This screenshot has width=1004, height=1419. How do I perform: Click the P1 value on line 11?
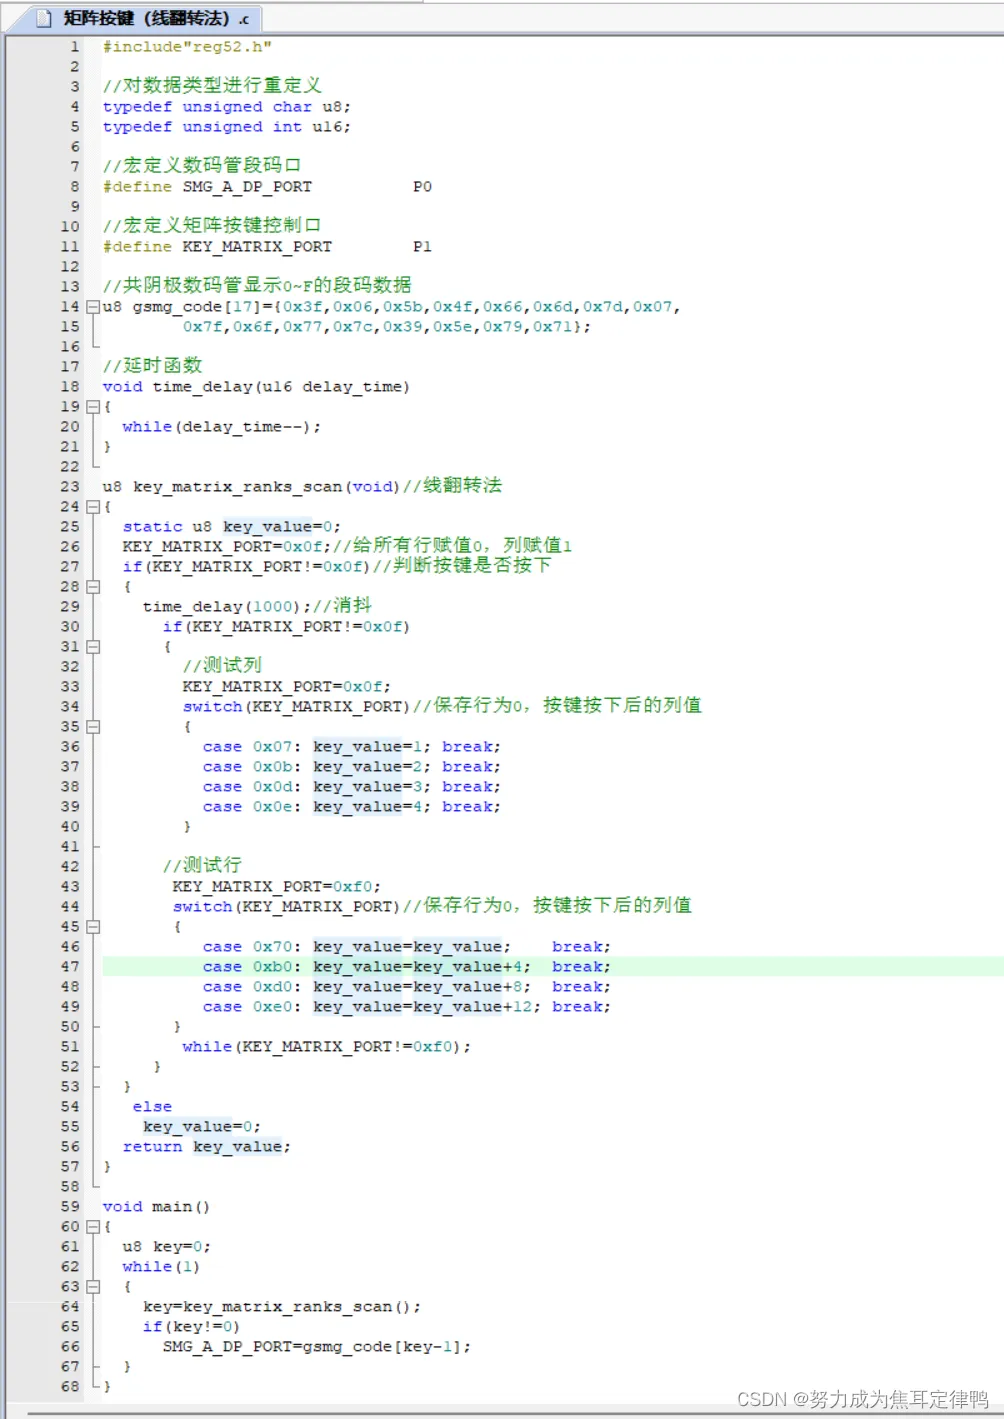[423, 247]
